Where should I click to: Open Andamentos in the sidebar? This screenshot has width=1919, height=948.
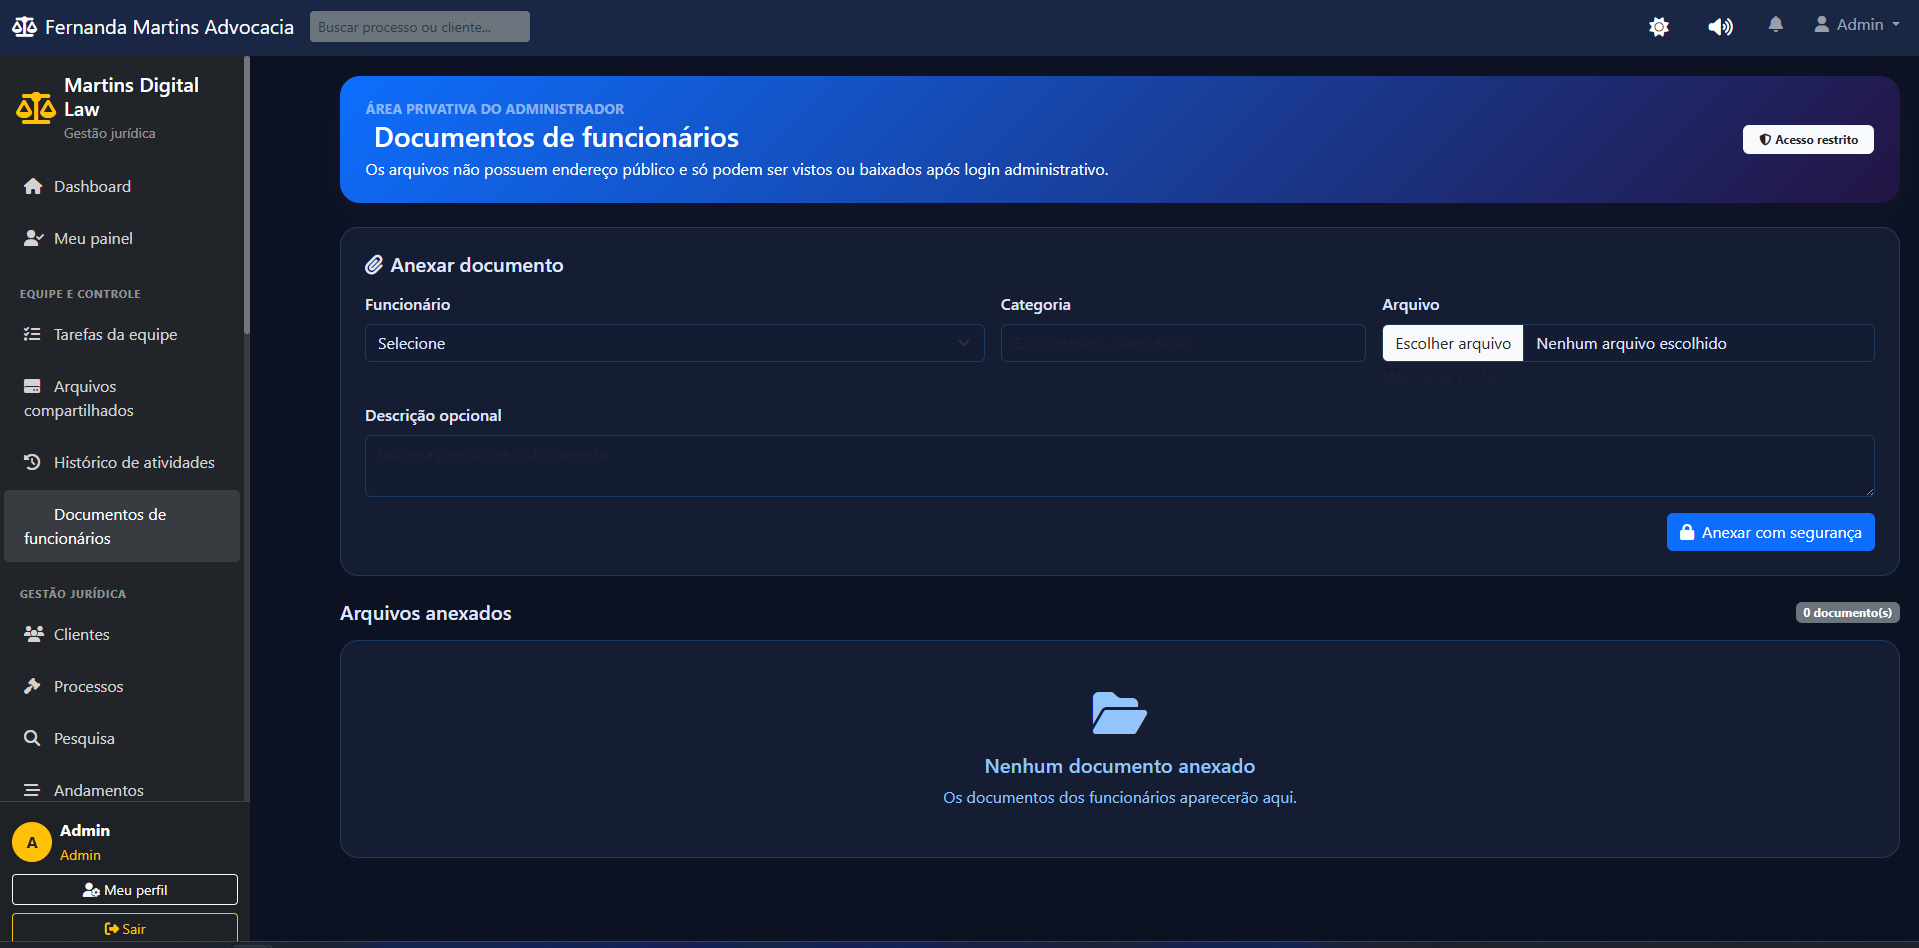tap(122, 790)
